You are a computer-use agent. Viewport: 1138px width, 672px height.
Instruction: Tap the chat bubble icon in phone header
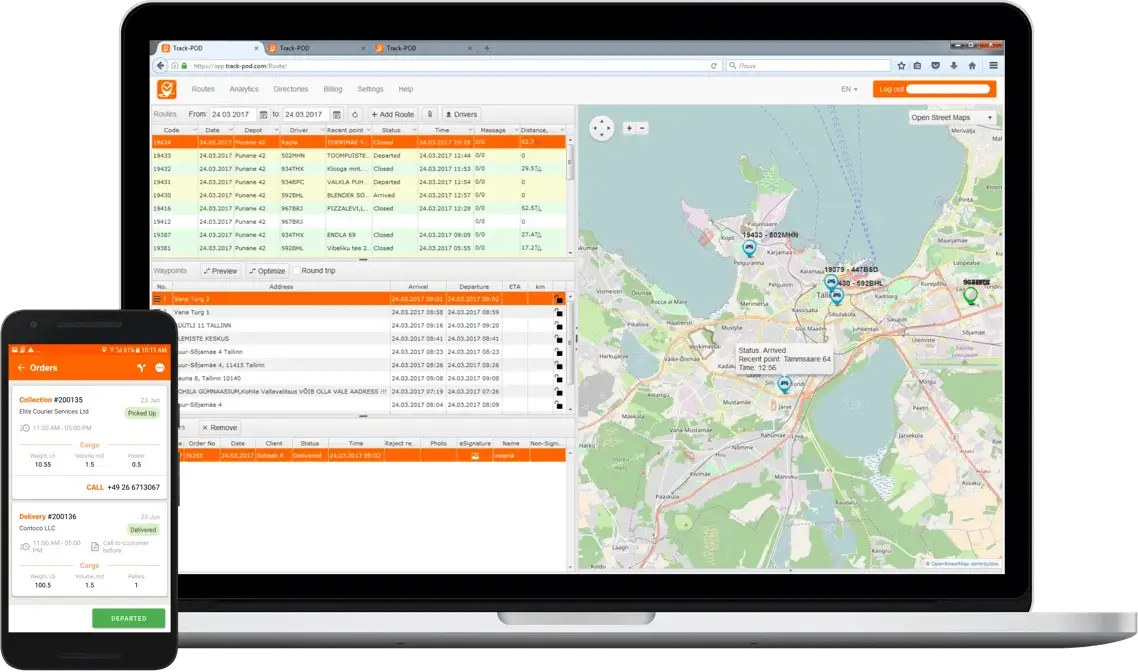160,368
